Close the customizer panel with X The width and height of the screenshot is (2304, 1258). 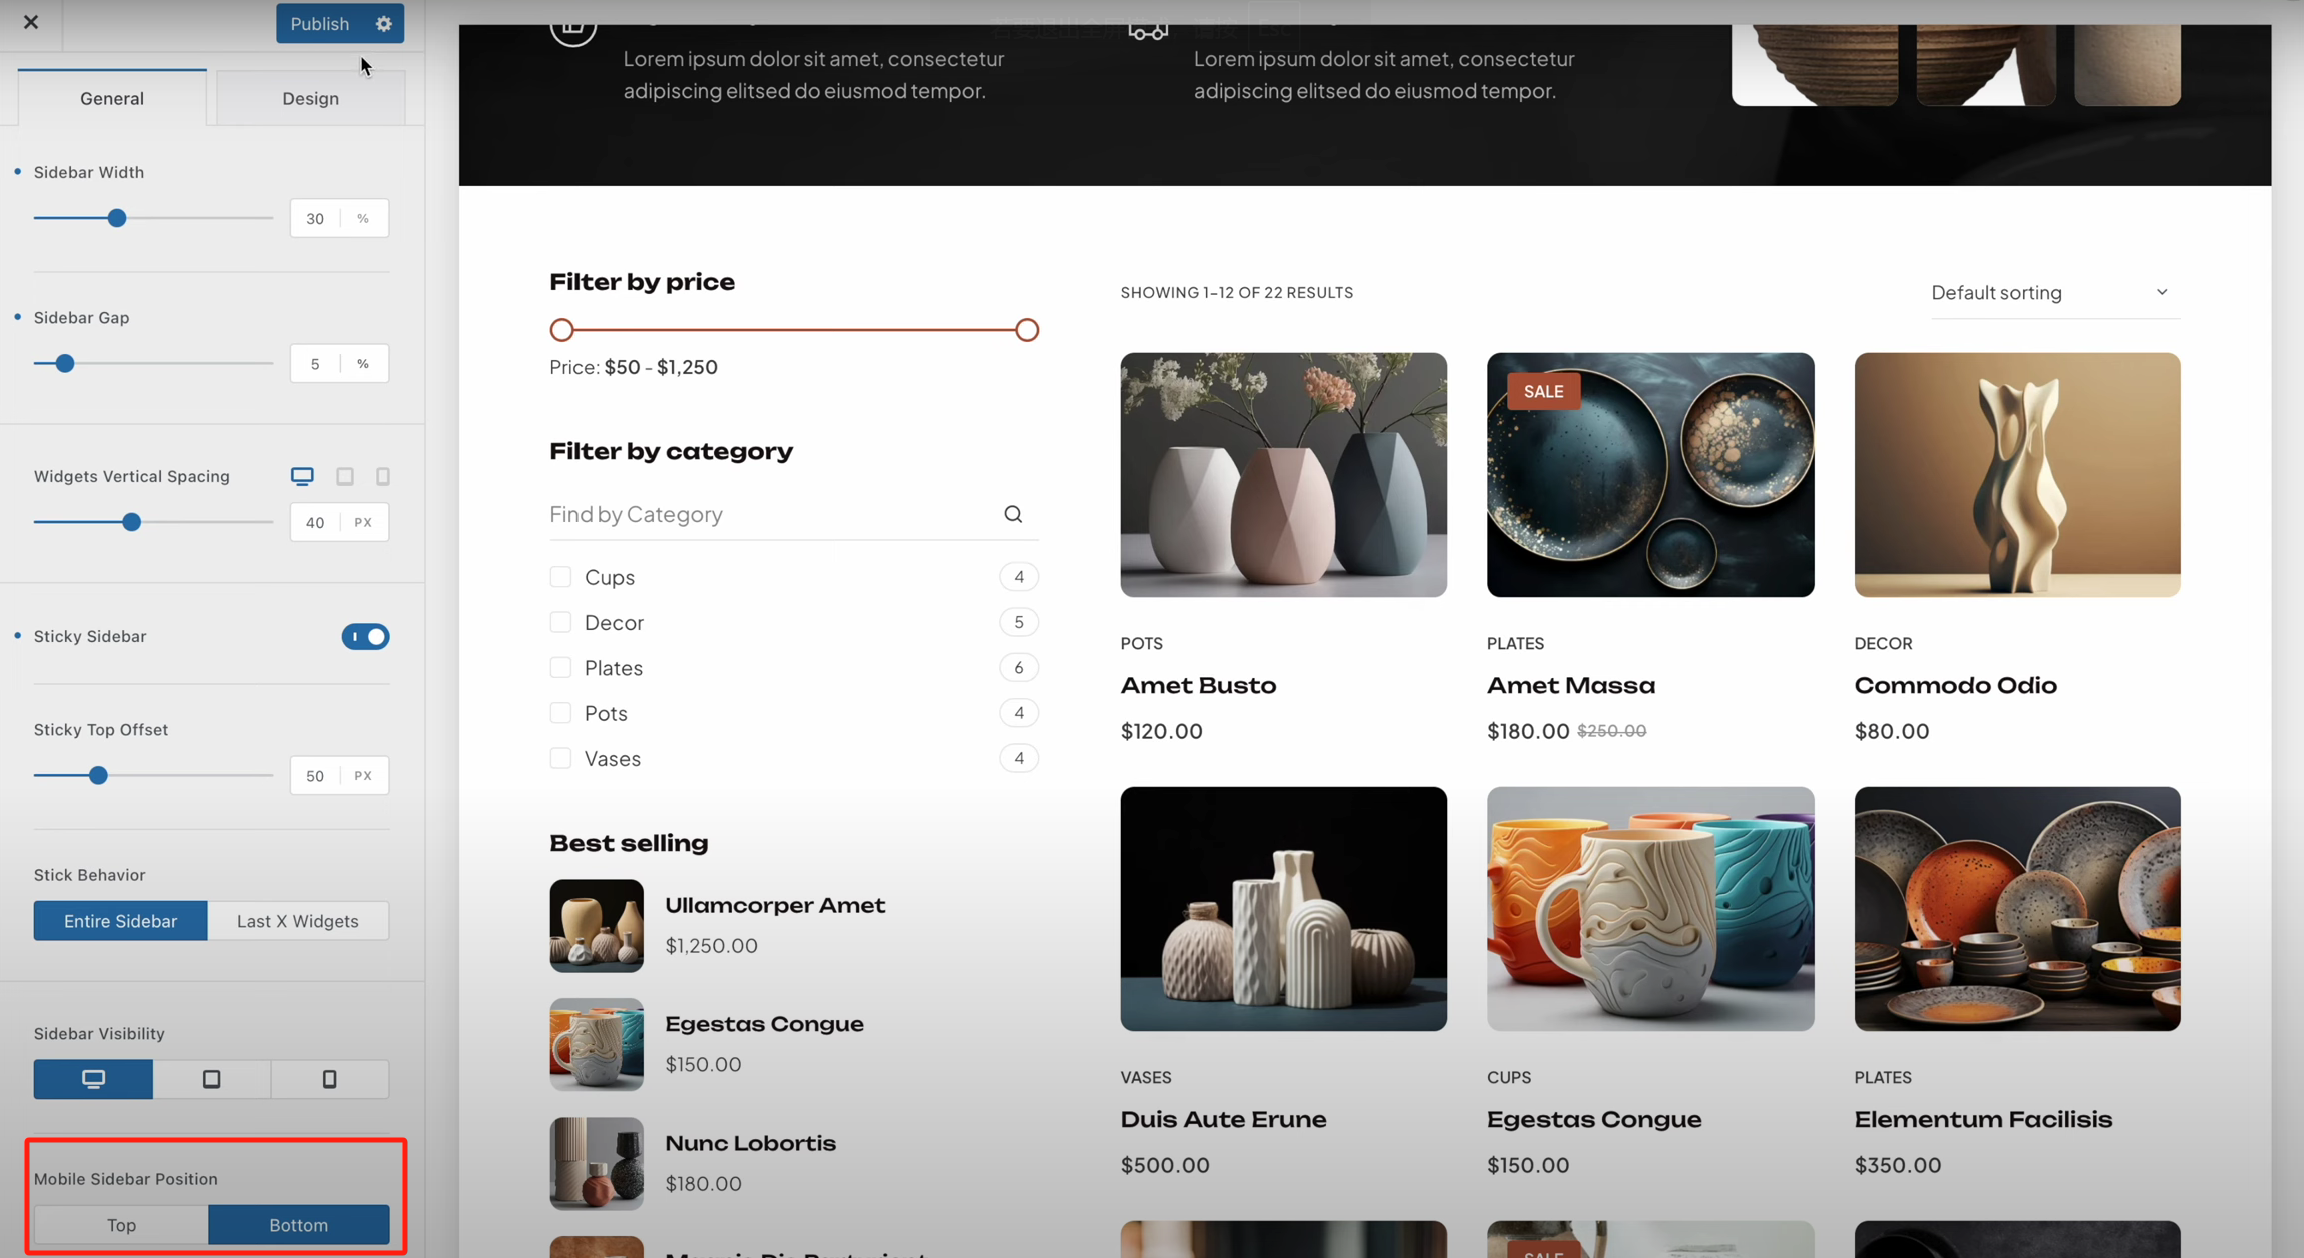click(x=31, y=22)
